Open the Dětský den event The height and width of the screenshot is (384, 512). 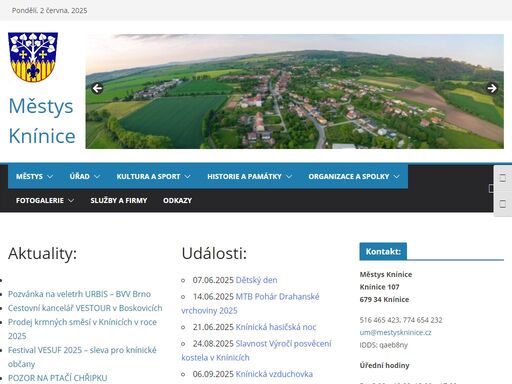[256, 280]
